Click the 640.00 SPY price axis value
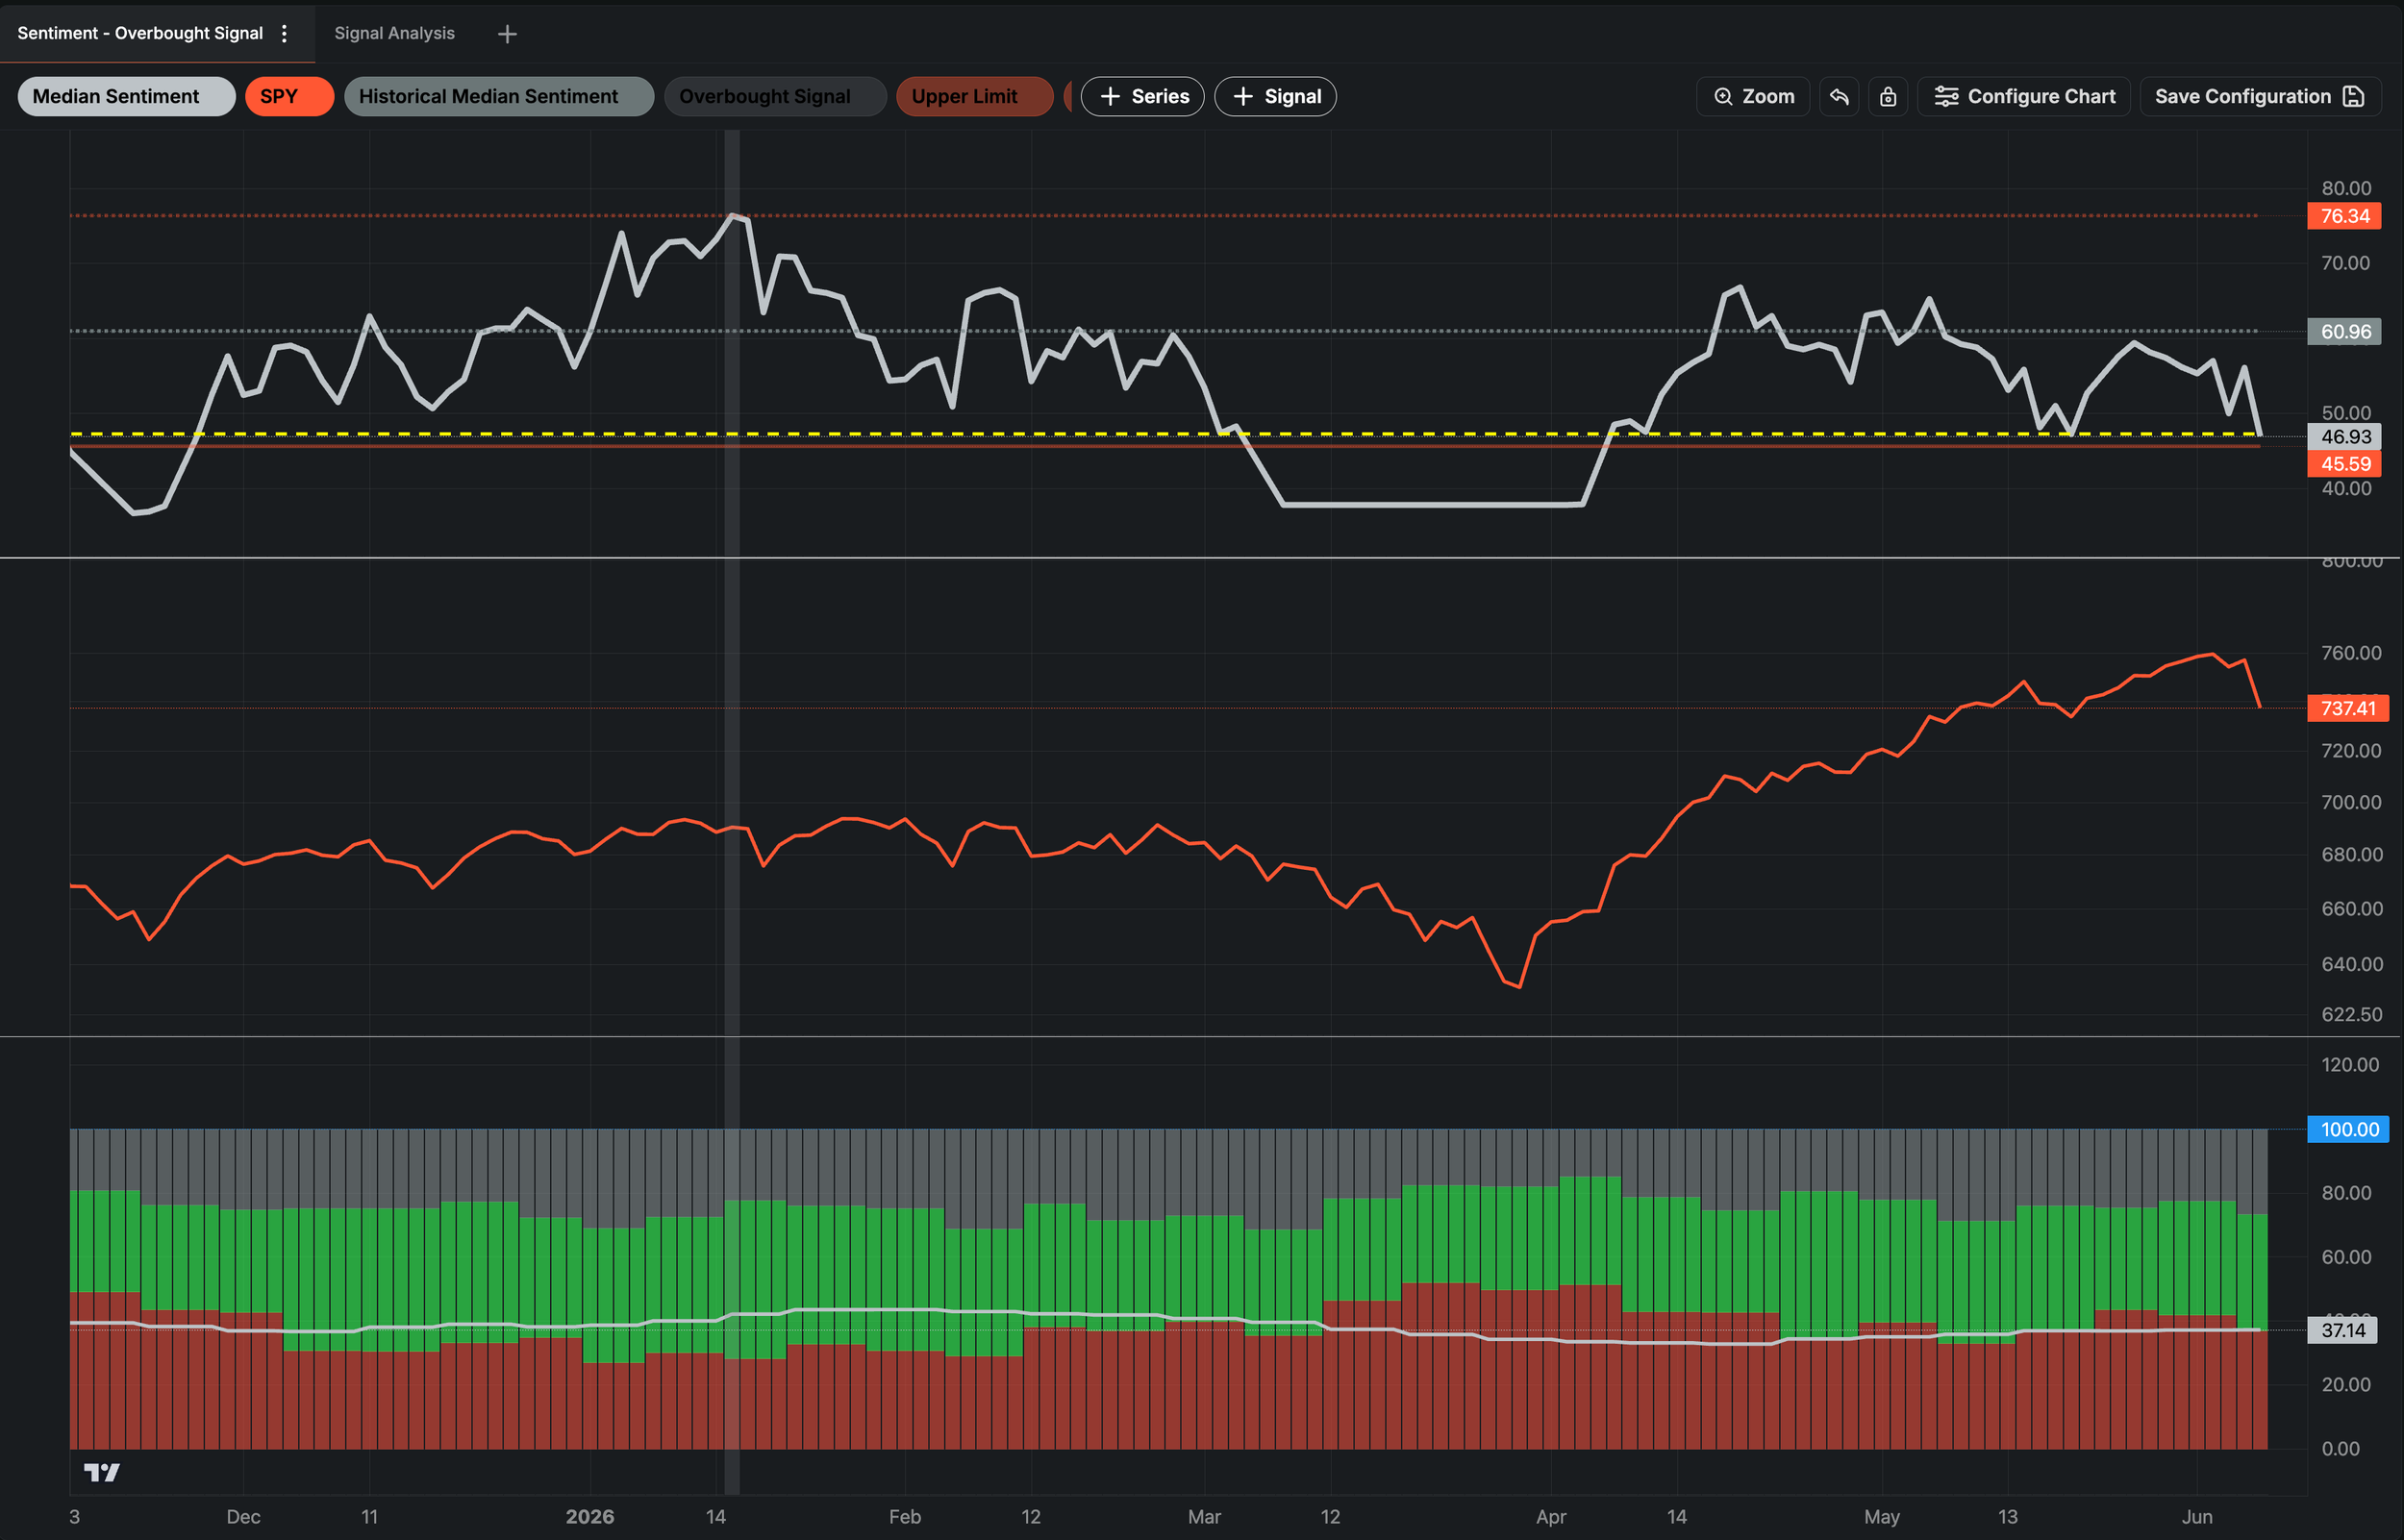Viewport: 2404px width, 1540px height. (x=2351, y=964)
